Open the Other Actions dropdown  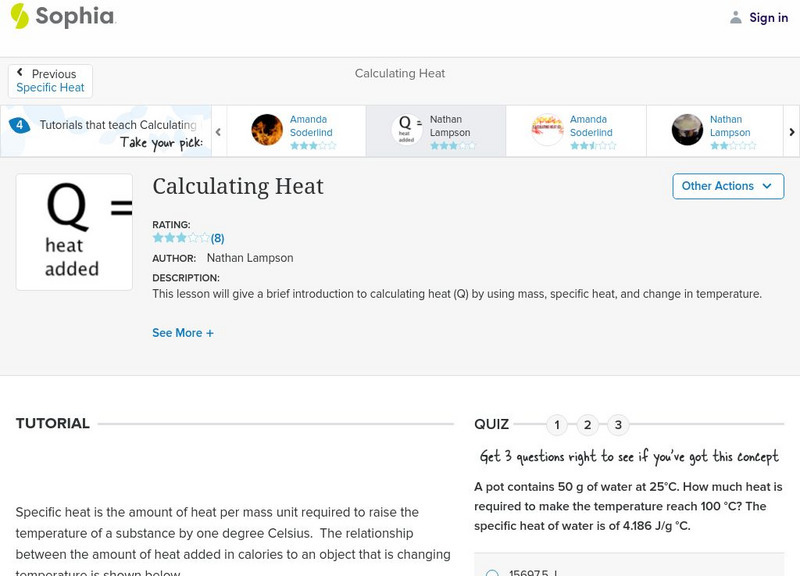[727, 186]
